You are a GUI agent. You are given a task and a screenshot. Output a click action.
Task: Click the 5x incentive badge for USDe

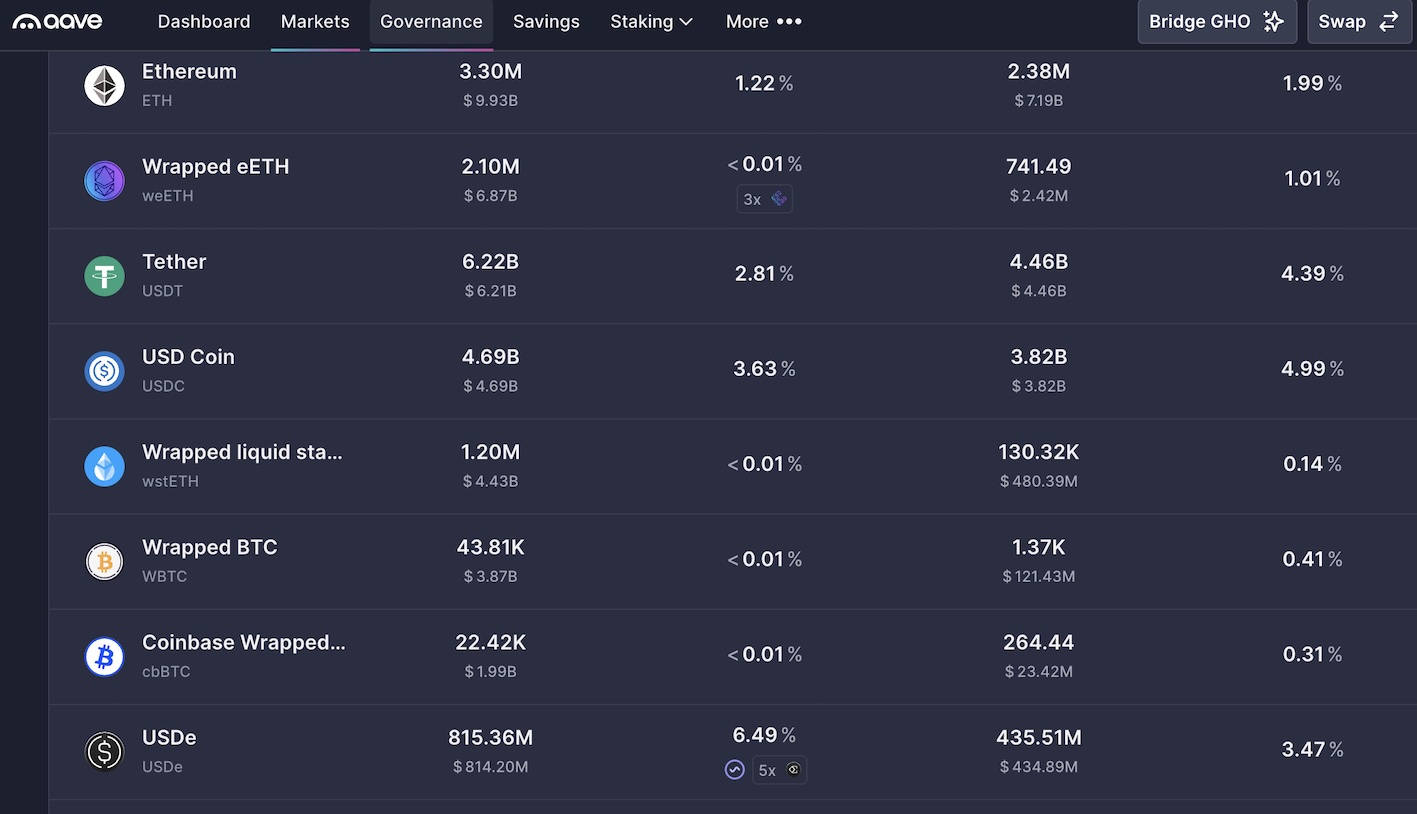coord(779,770)
